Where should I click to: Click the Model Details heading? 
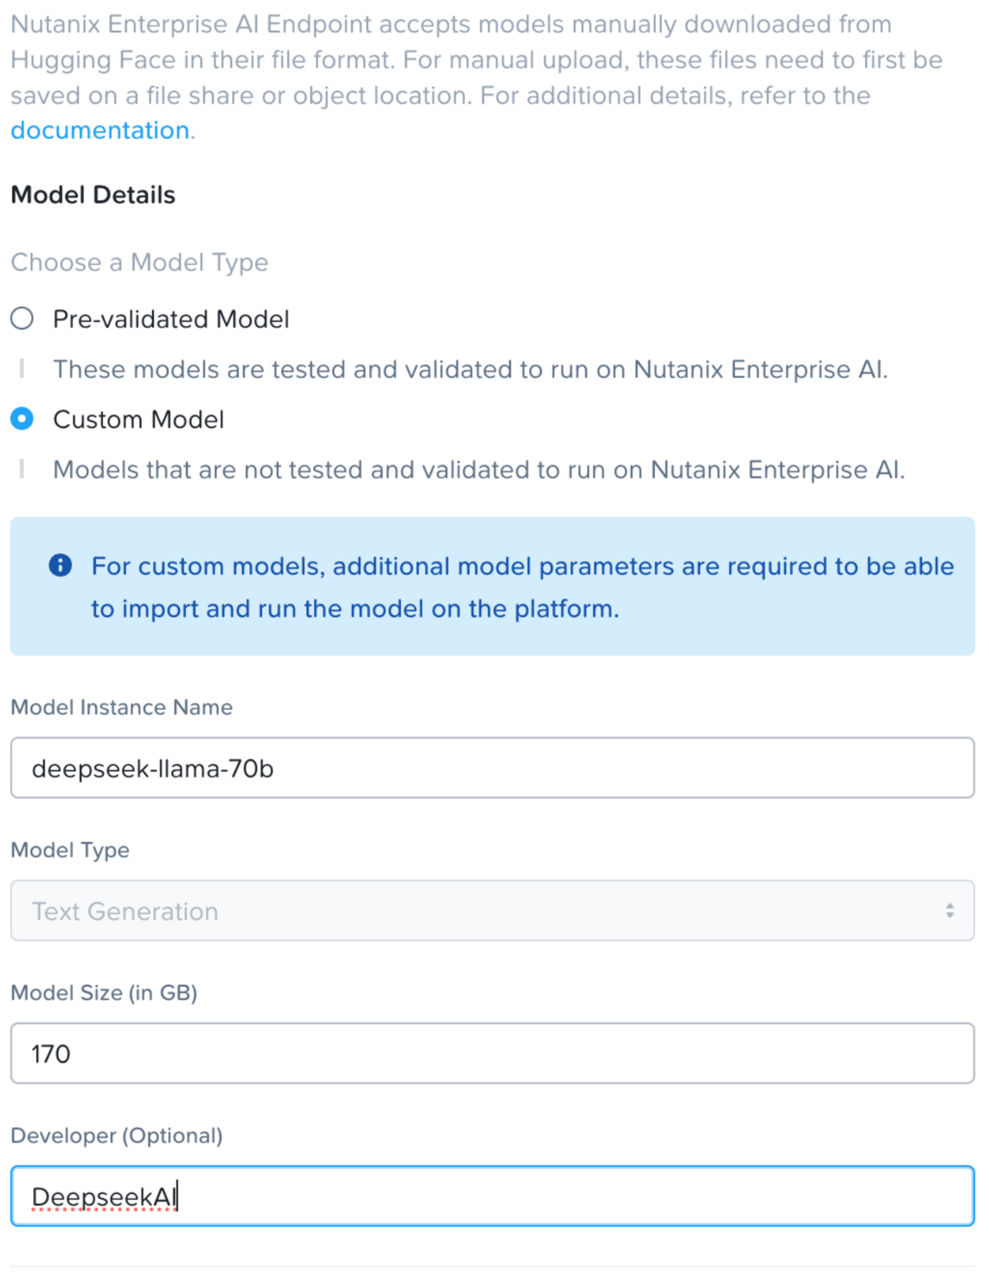[92, 195]
